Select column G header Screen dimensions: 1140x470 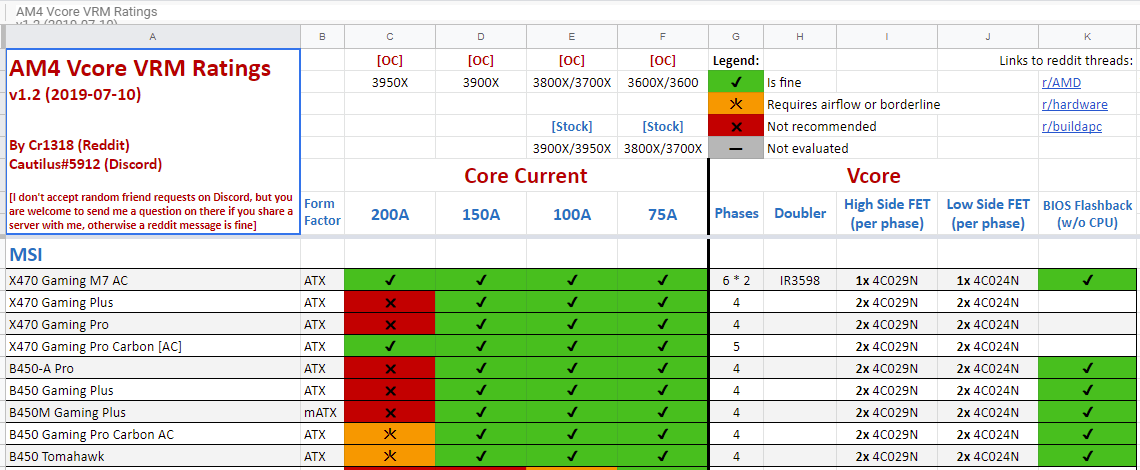[736, 36]
